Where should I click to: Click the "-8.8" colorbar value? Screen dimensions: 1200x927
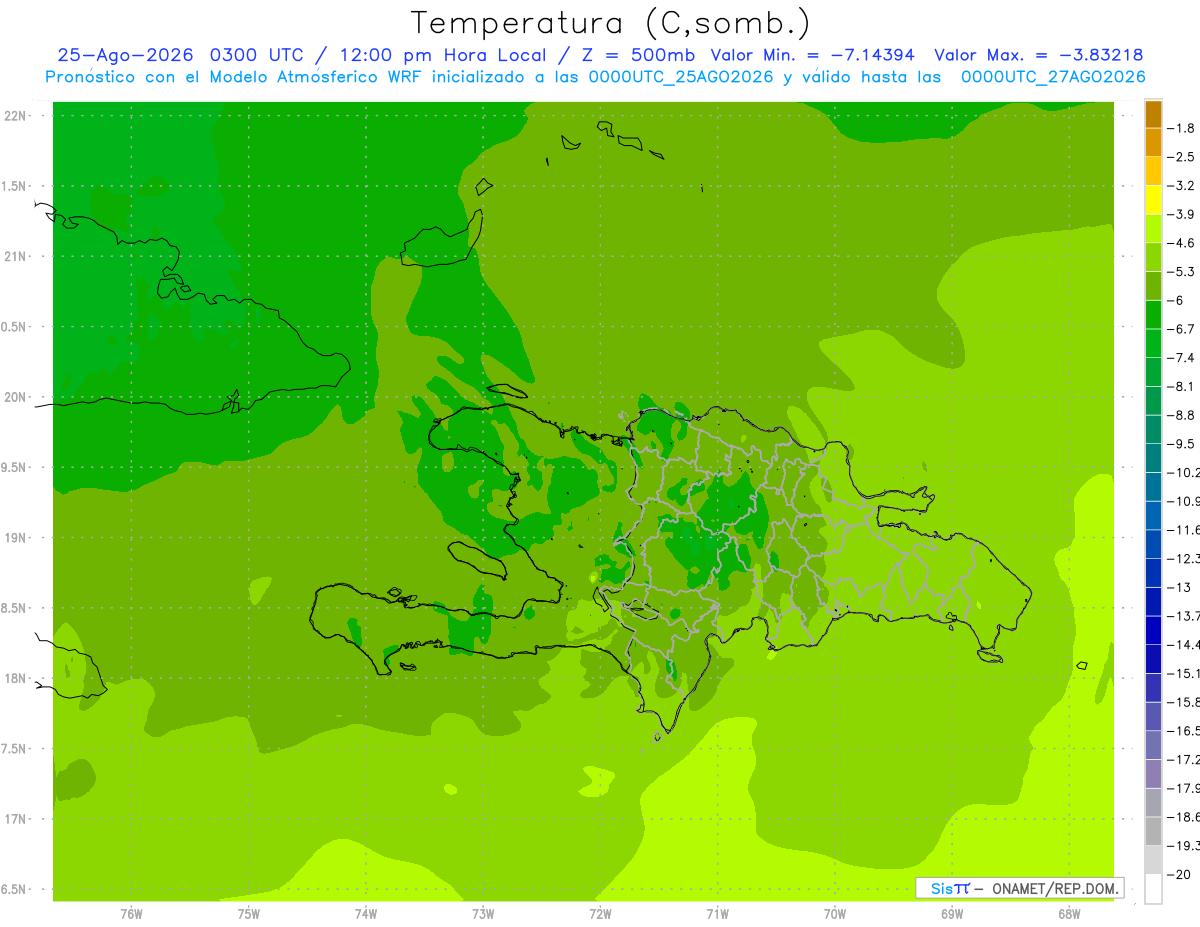[1182, 415]
